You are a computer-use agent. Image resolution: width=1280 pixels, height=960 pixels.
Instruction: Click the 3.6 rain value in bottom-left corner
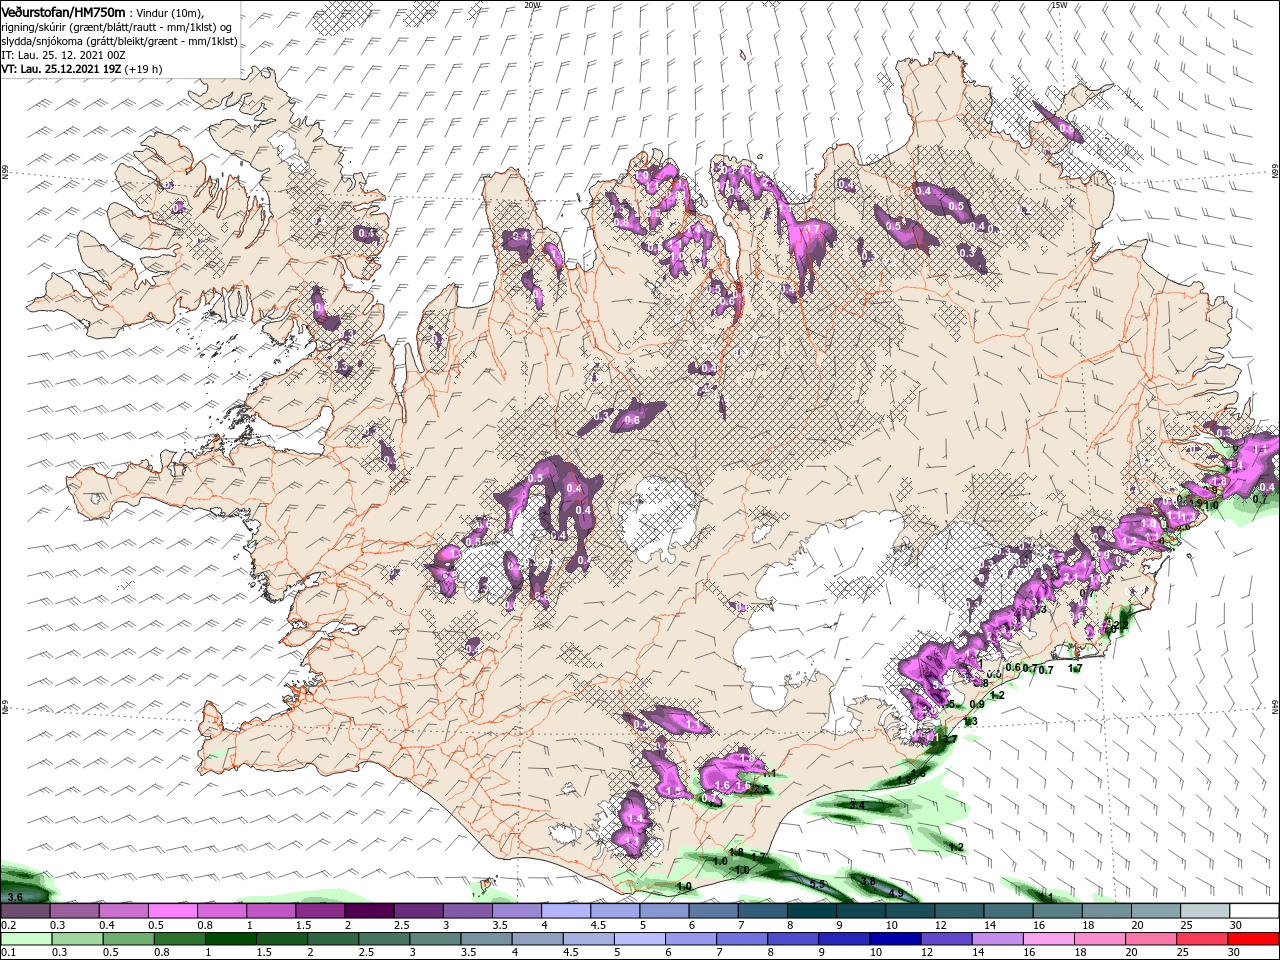(14, 896)
